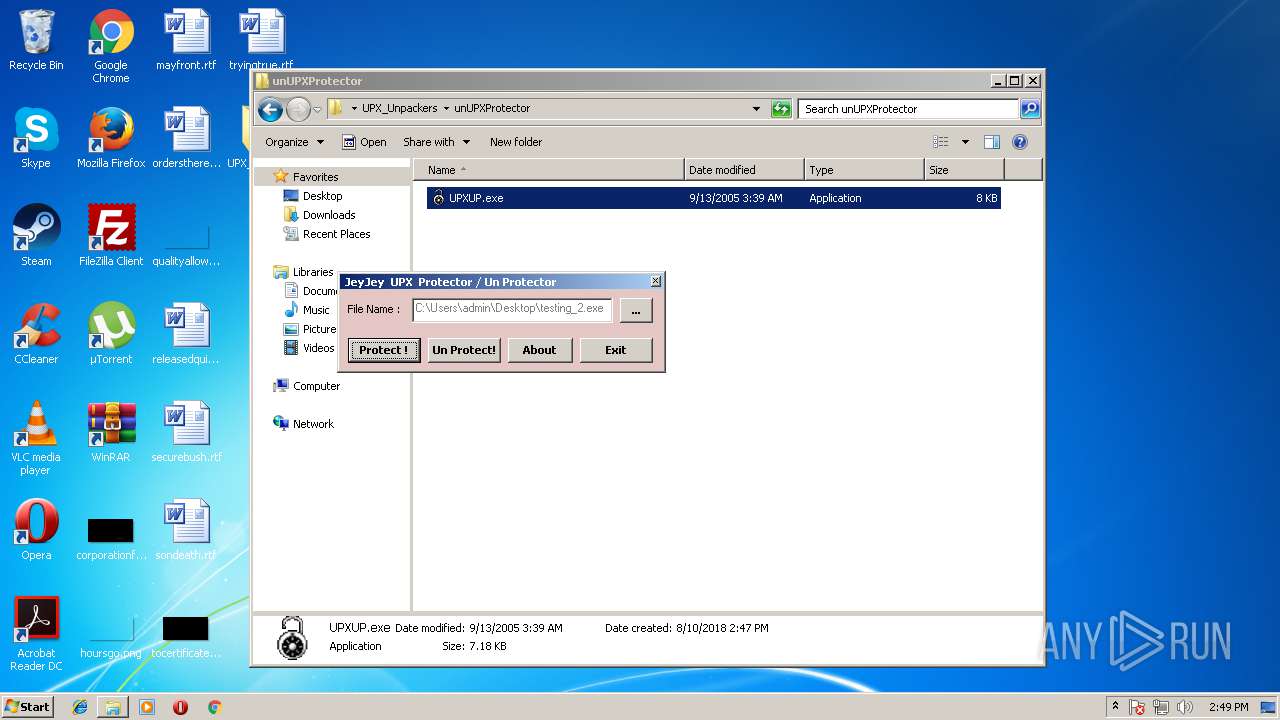1280x720 pixels.
Task: Open tryingtrue.rtf document icon
Action: [x=261, y=41]
